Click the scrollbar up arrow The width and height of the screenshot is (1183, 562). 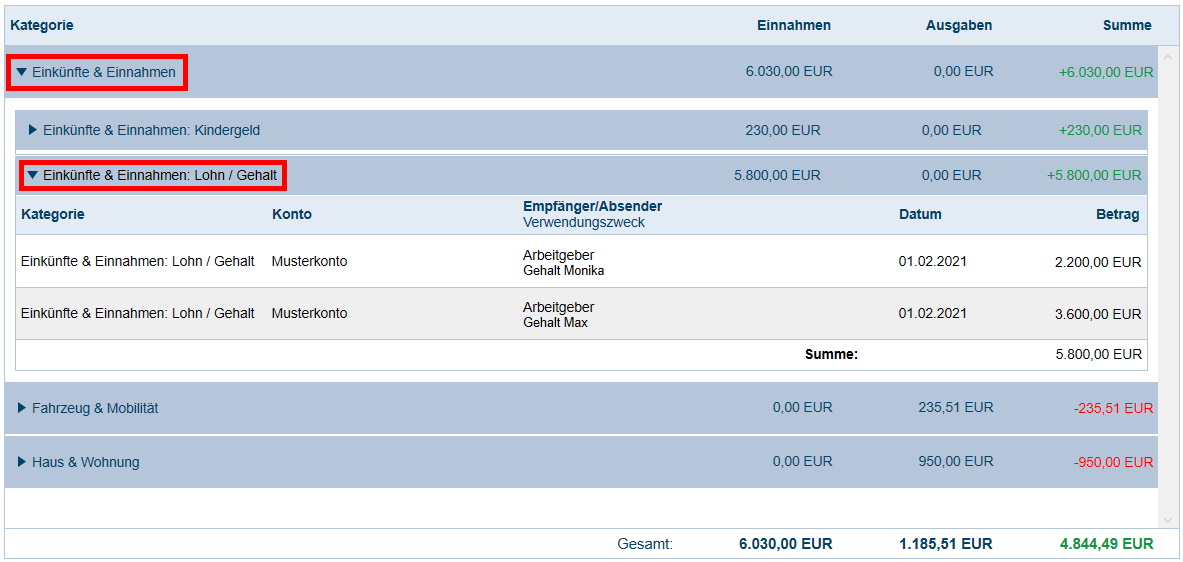click(x=1167, y=56)
